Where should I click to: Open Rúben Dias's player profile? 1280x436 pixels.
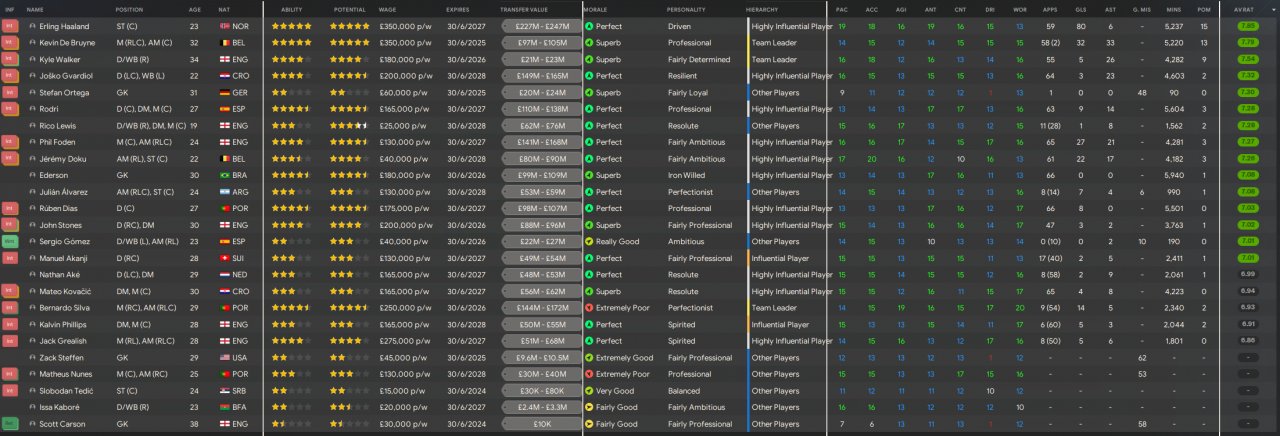click(59, 208)
